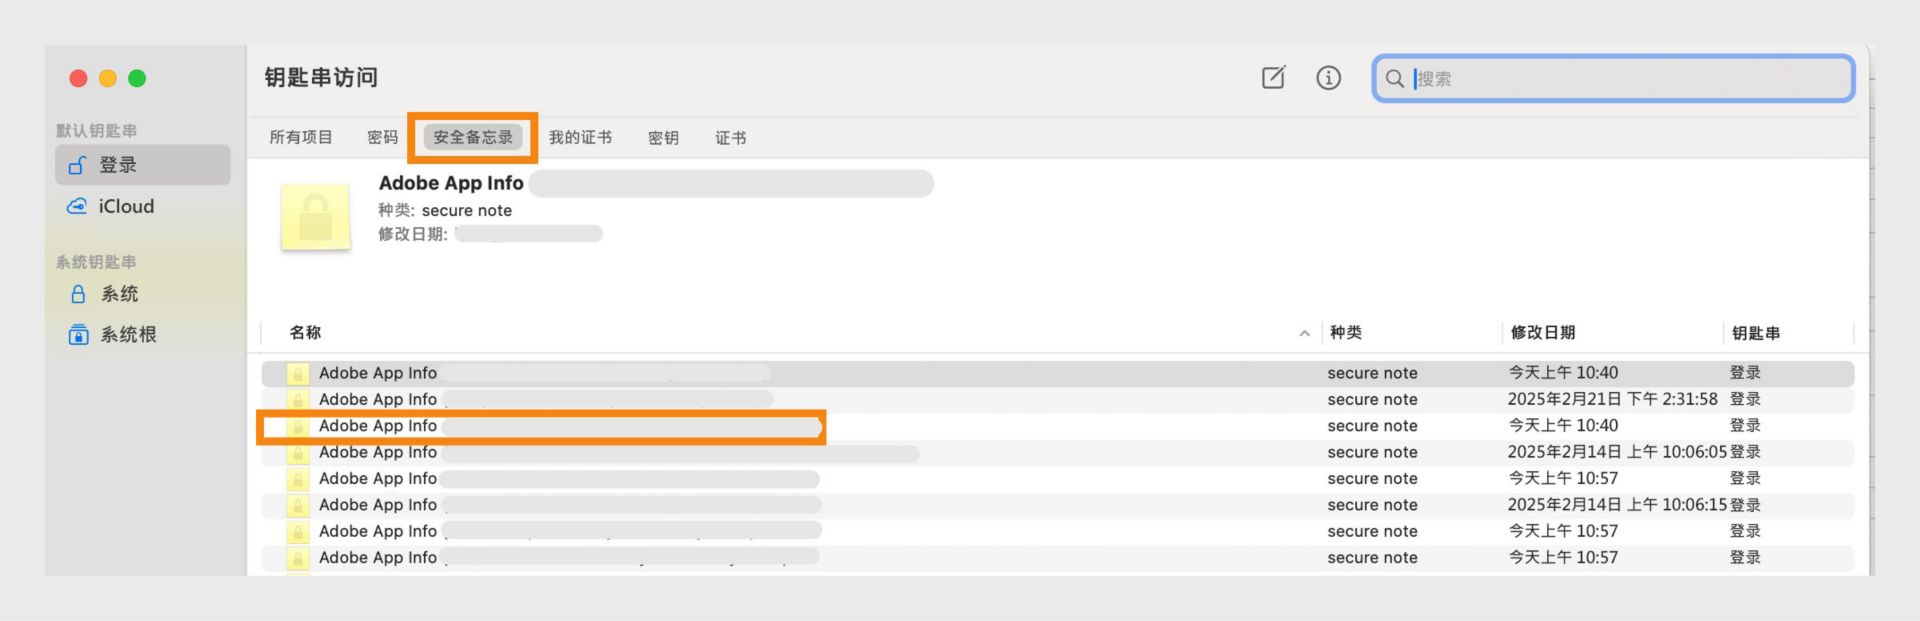Click the large yellow secure note icon
Viewport: 1920px width, 621px height.
click(x=316, y=217)
